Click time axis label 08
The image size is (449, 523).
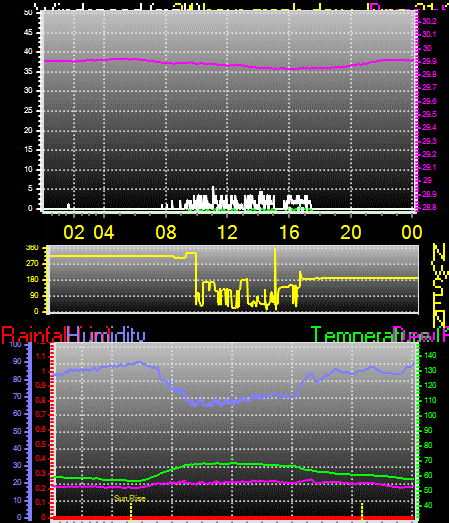pyautogui.click(x=166, y=232)
